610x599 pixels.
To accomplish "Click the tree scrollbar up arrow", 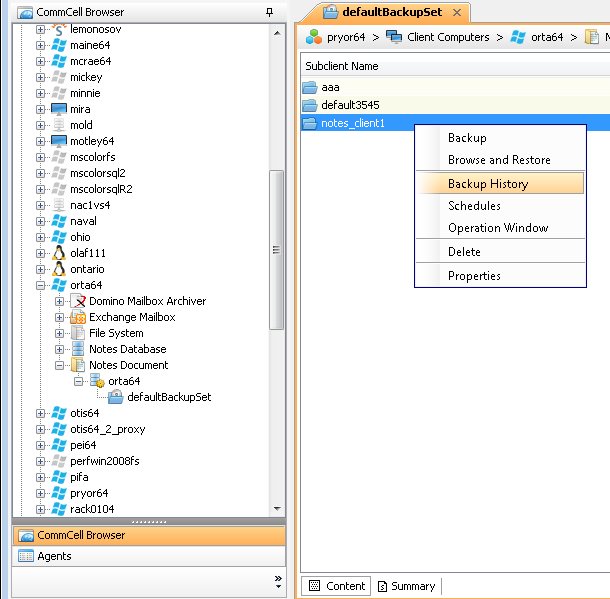I will coord(277,33).
